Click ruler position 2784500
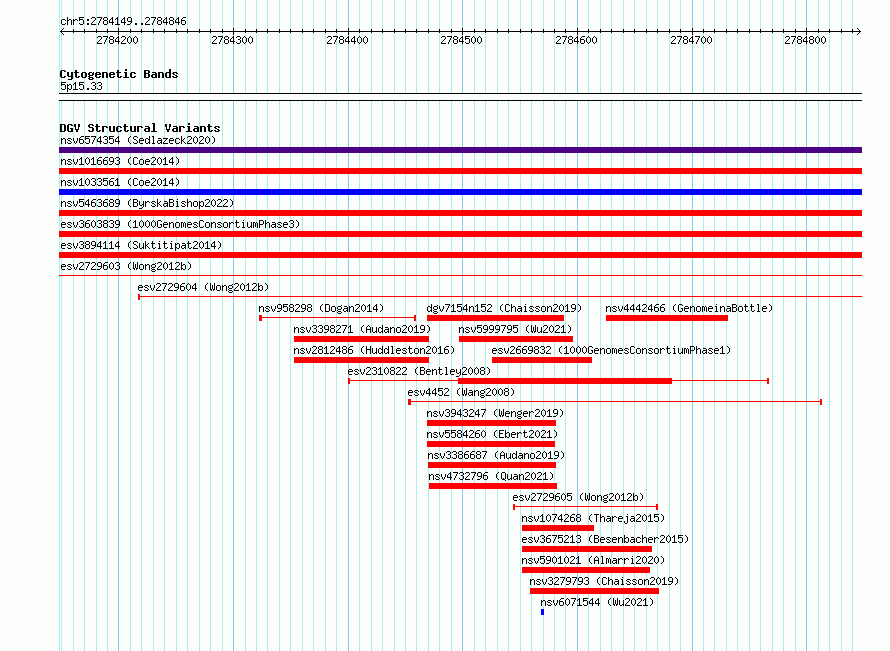This screenshot has width=890, height=651. click(x=461, y=40)
